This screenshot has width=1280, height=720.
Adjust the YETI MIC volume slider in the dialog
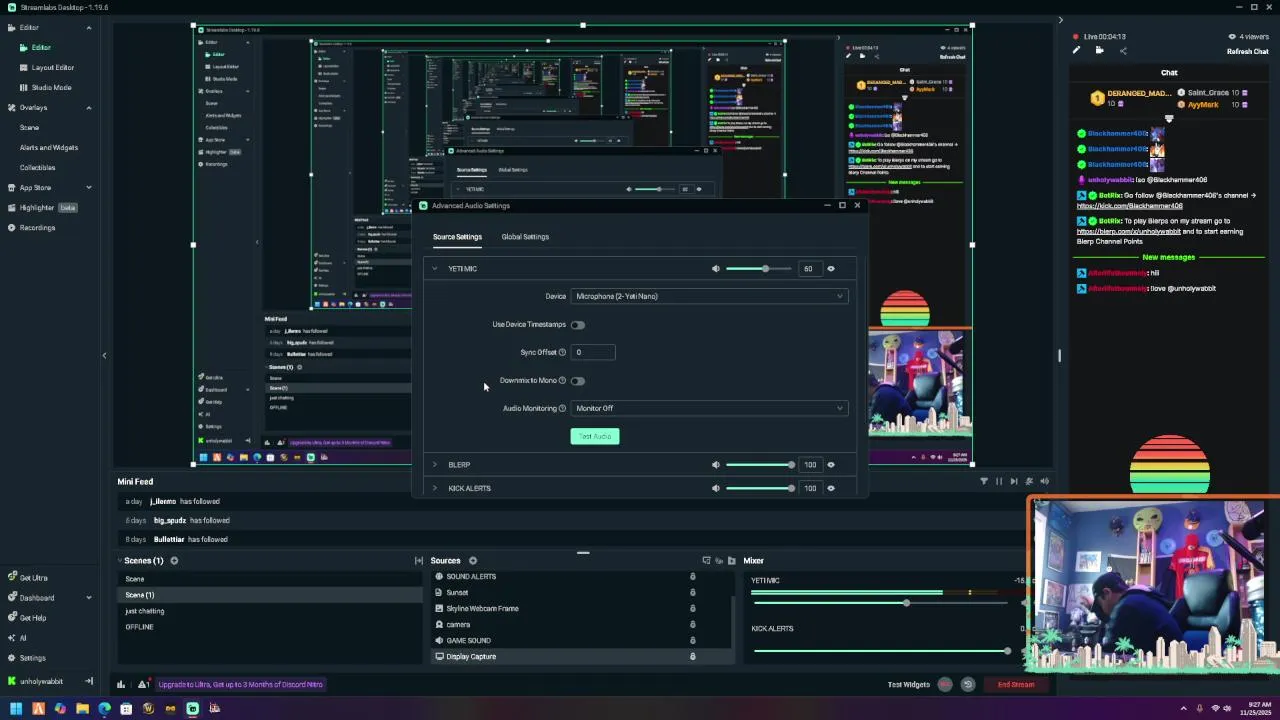click(x=760, y=269)
